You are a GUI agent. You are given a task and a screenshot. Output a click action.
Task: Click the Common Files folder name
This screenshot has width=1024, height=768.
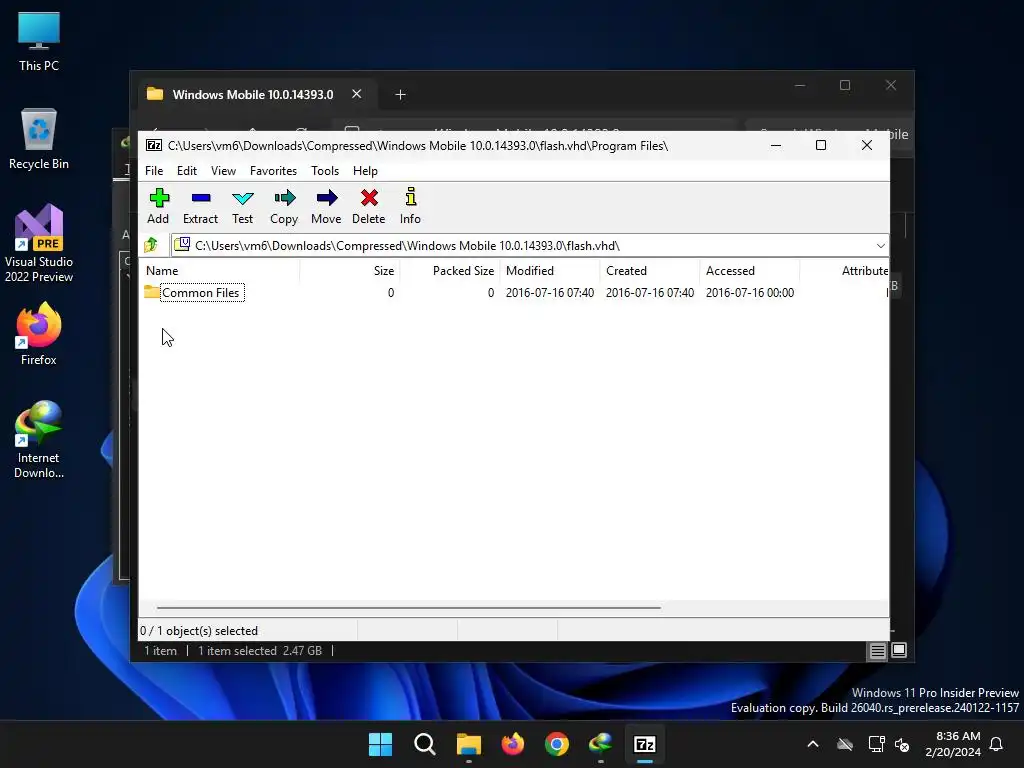coord(200,293)
